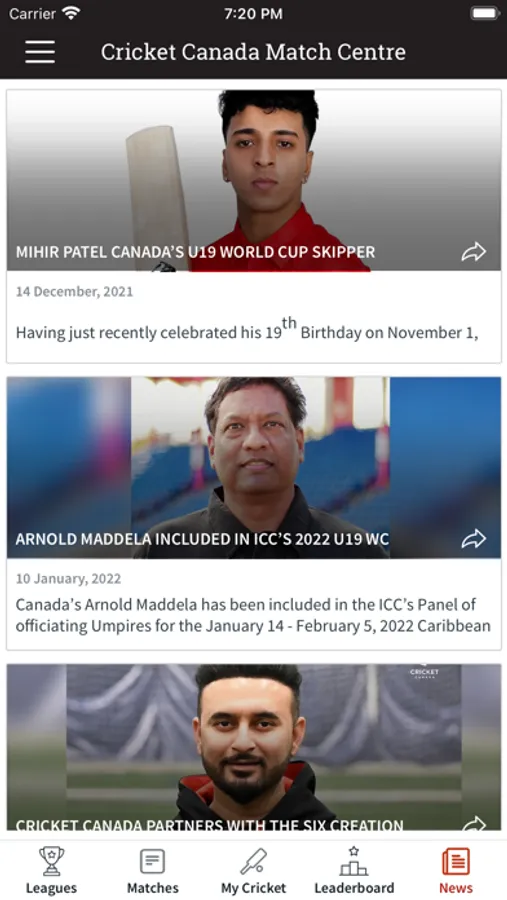Read the 19th Birthday article excerpt
Screen dimensions: 507x900
click(x=247, y=329)
